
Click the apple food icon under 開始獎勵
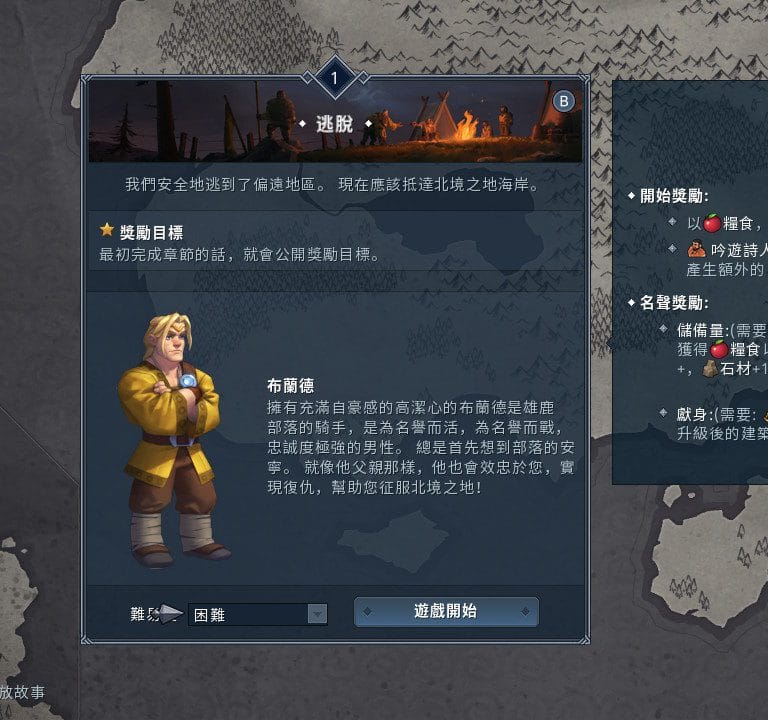[712, 223]
